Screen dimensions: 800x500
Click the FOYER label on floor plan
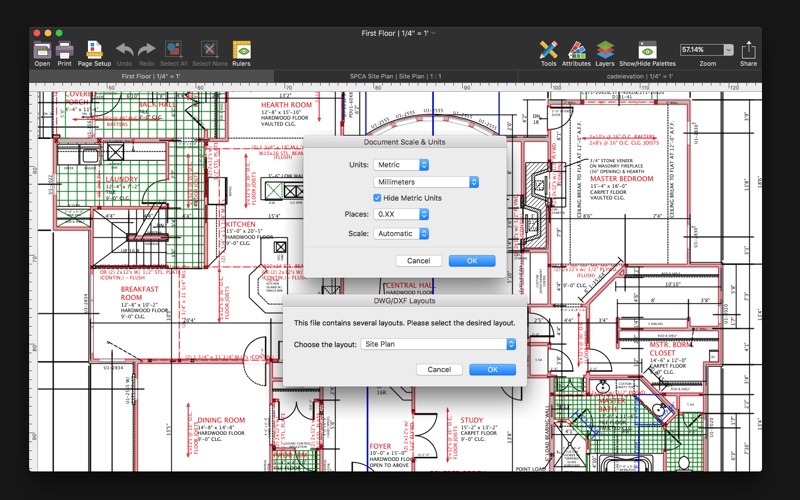(380, 446)
